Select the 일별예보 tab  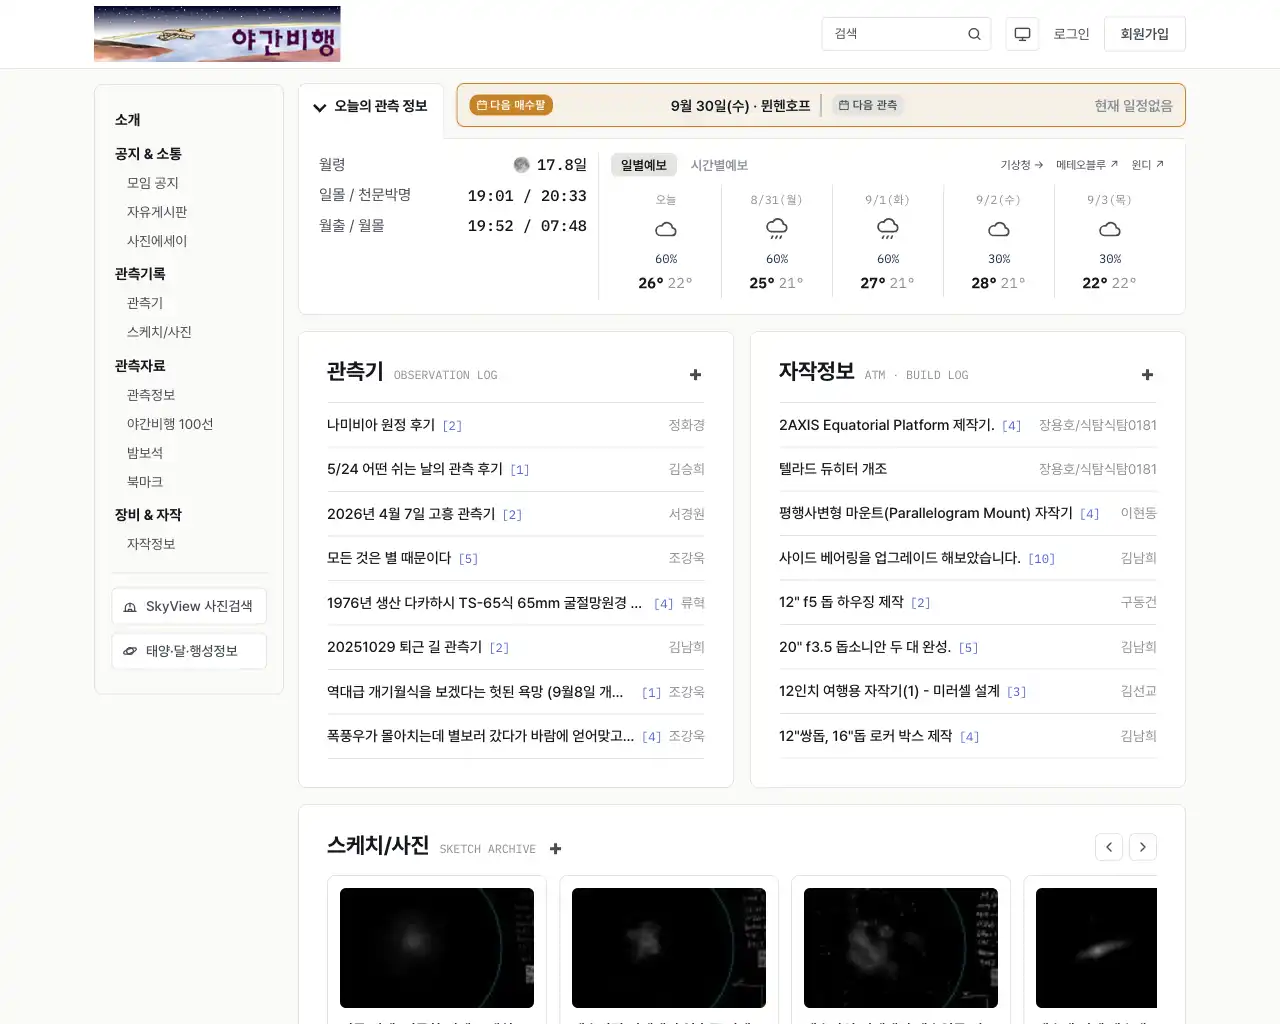click(x=644, y=165)
